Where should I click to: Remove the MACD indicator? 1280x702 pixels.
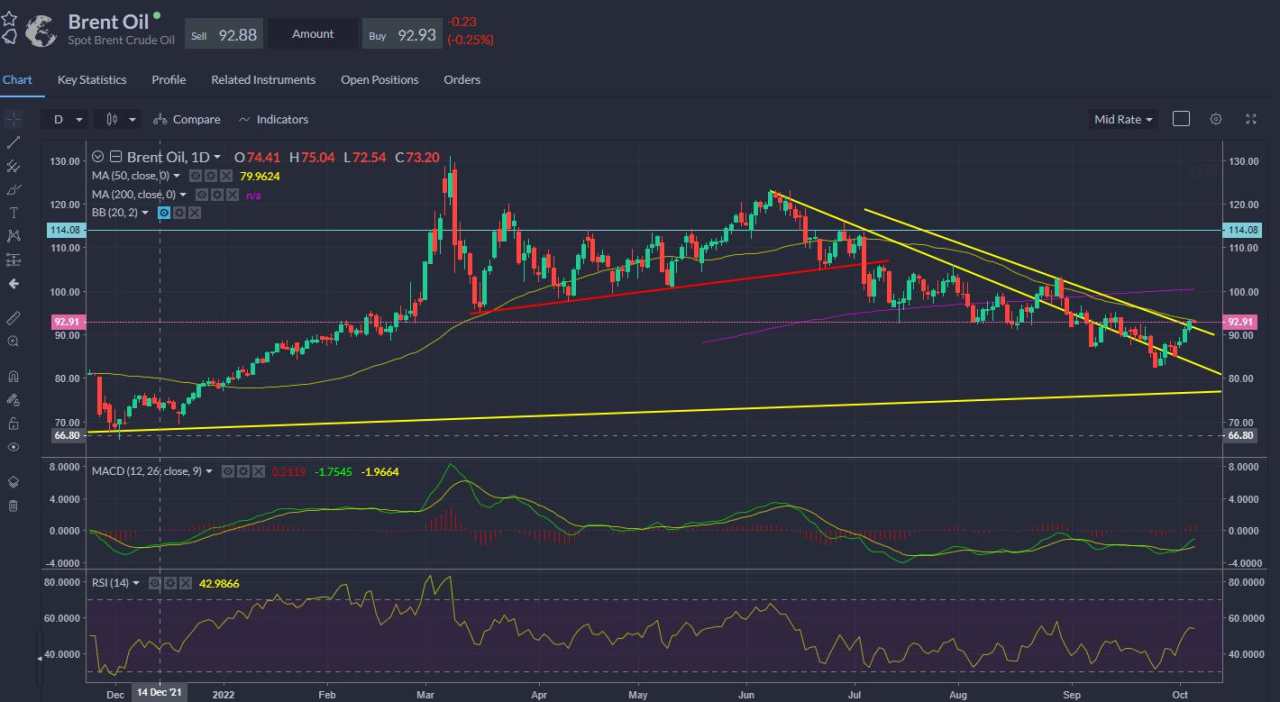click(259, 471)
